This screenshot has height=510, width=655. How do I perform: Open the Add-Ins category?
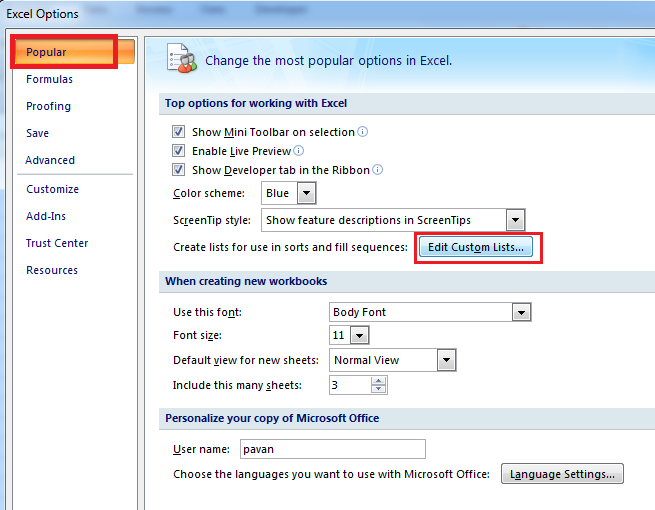pyautogui.click(x=46, y=216)
